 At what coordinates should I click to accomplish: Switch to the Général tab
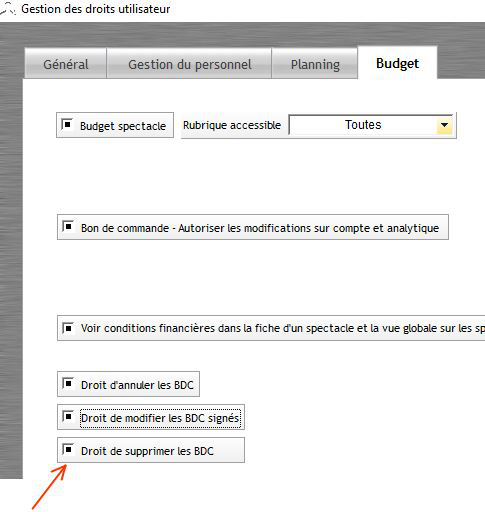point(66,64)
